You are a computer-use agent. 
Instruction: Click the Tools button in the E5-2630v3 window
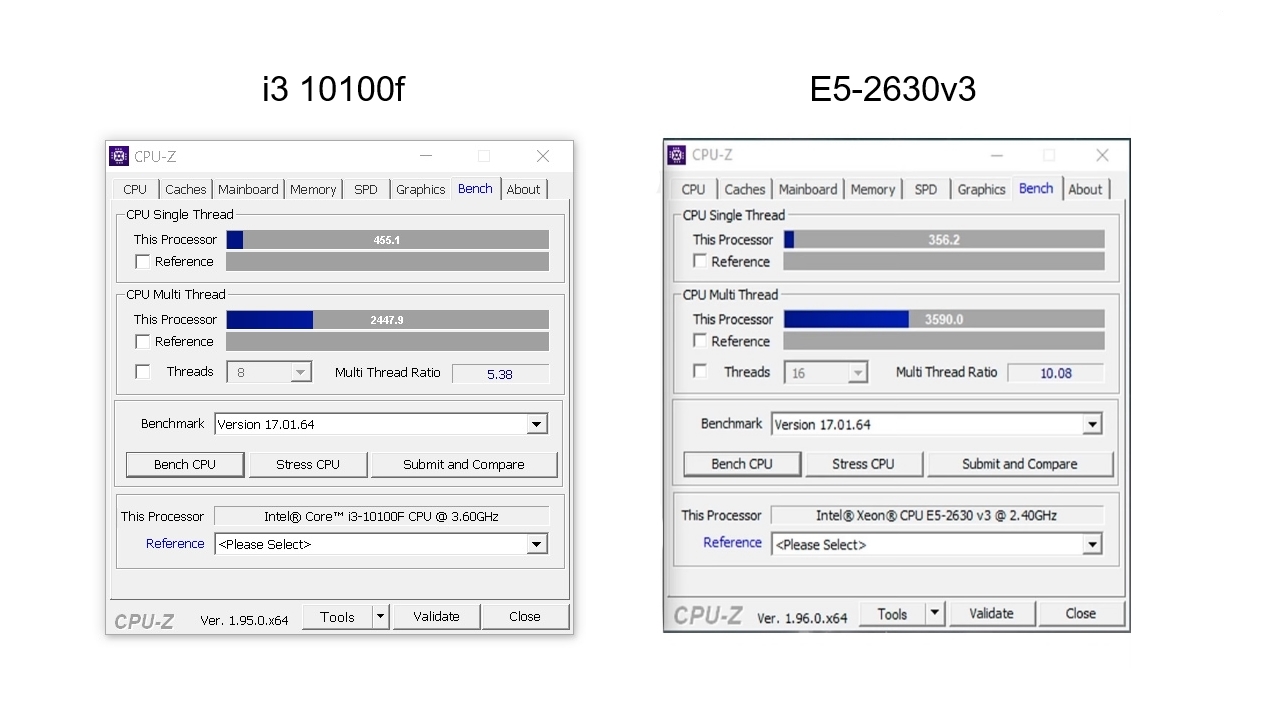pos(892,613)
